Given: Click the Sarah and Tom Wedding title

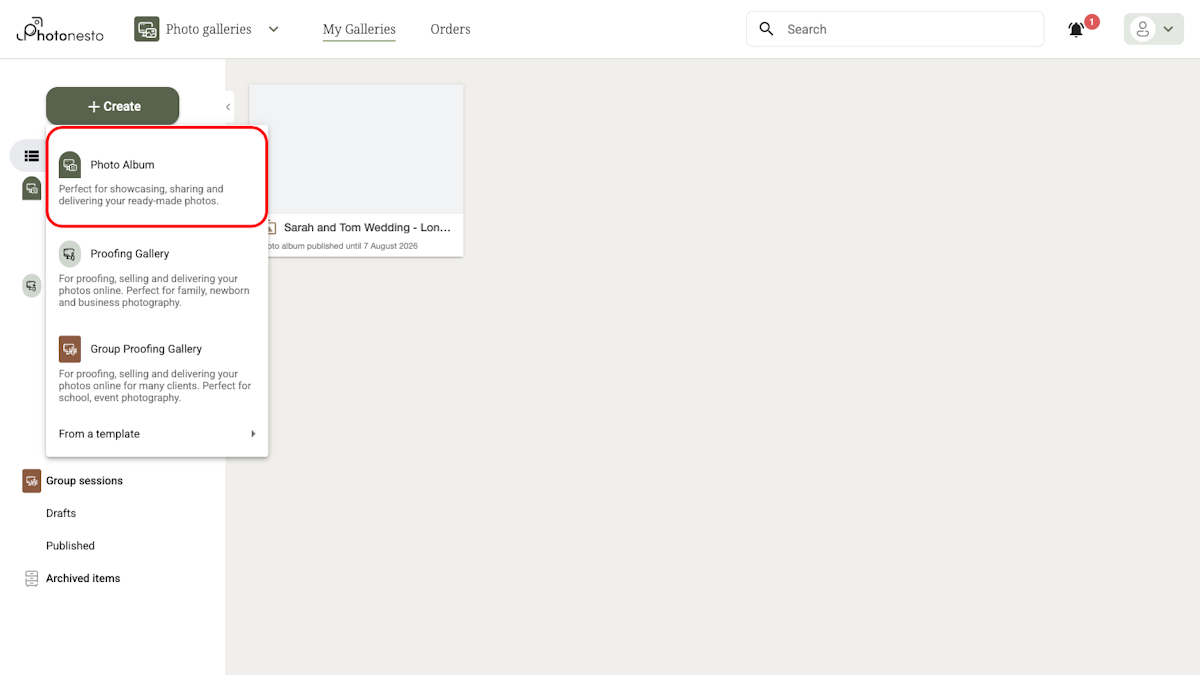Looking at the screenshot, I should pos(367,228).
